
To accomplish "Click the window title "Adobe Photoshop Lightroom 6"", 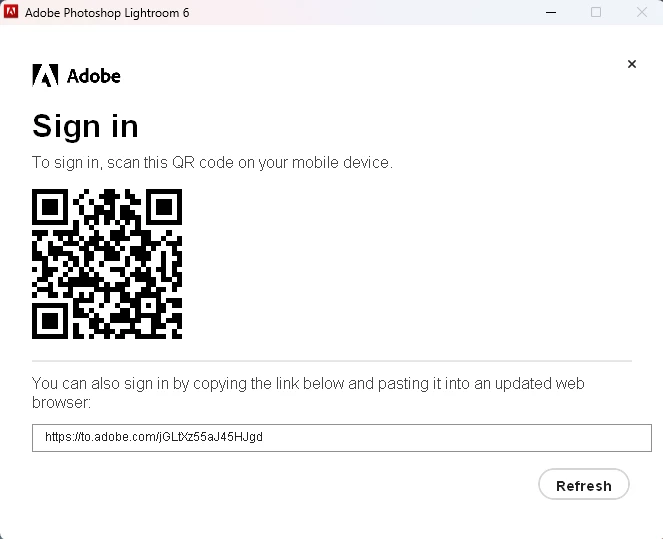I will 107,13.
